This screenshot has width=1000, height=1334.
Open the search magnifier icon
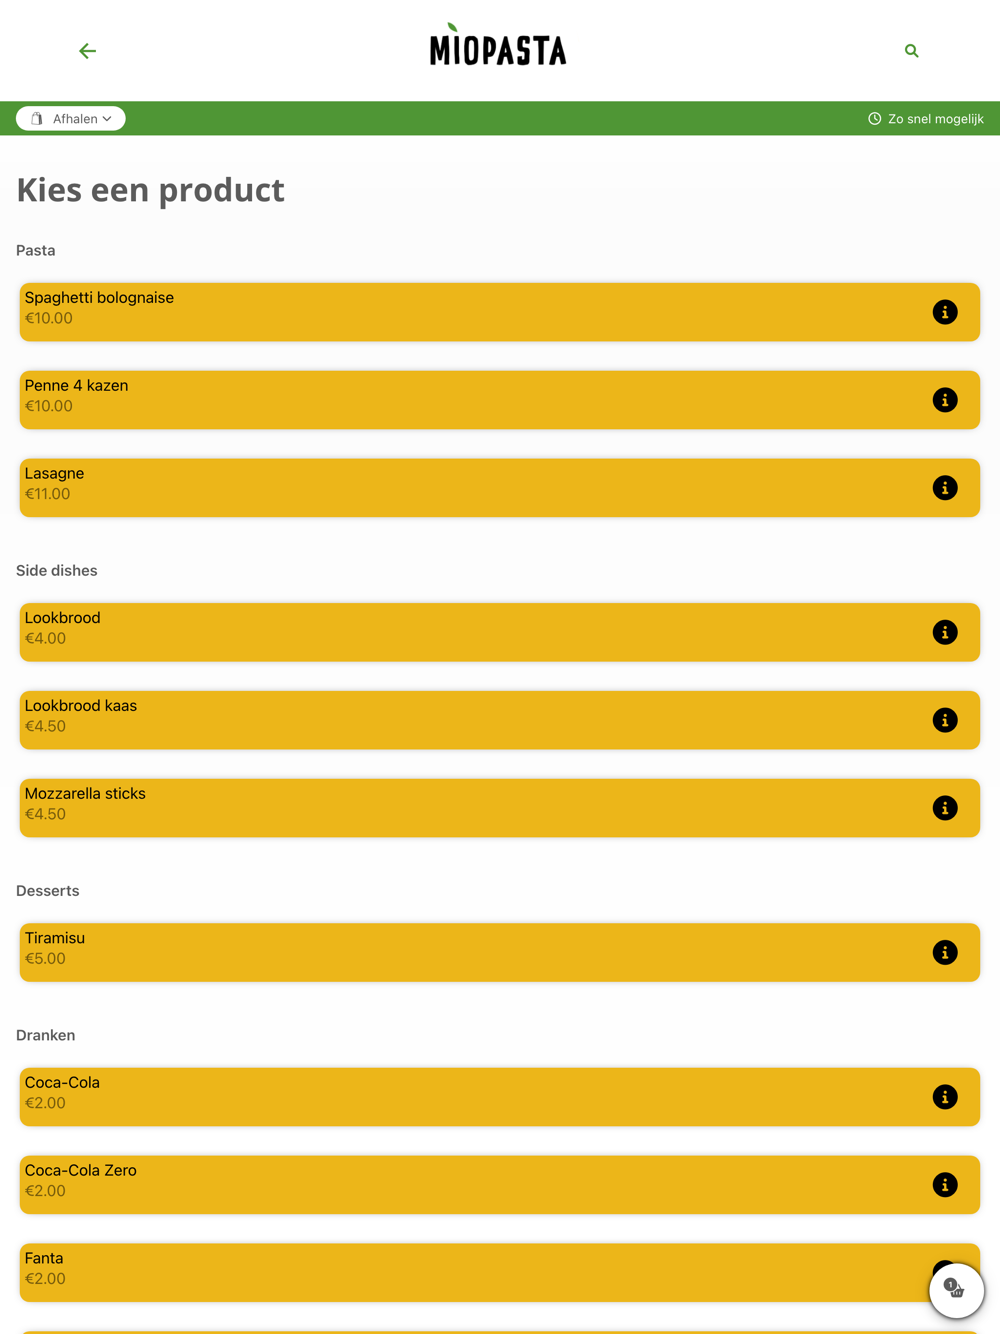coord(911,51)
